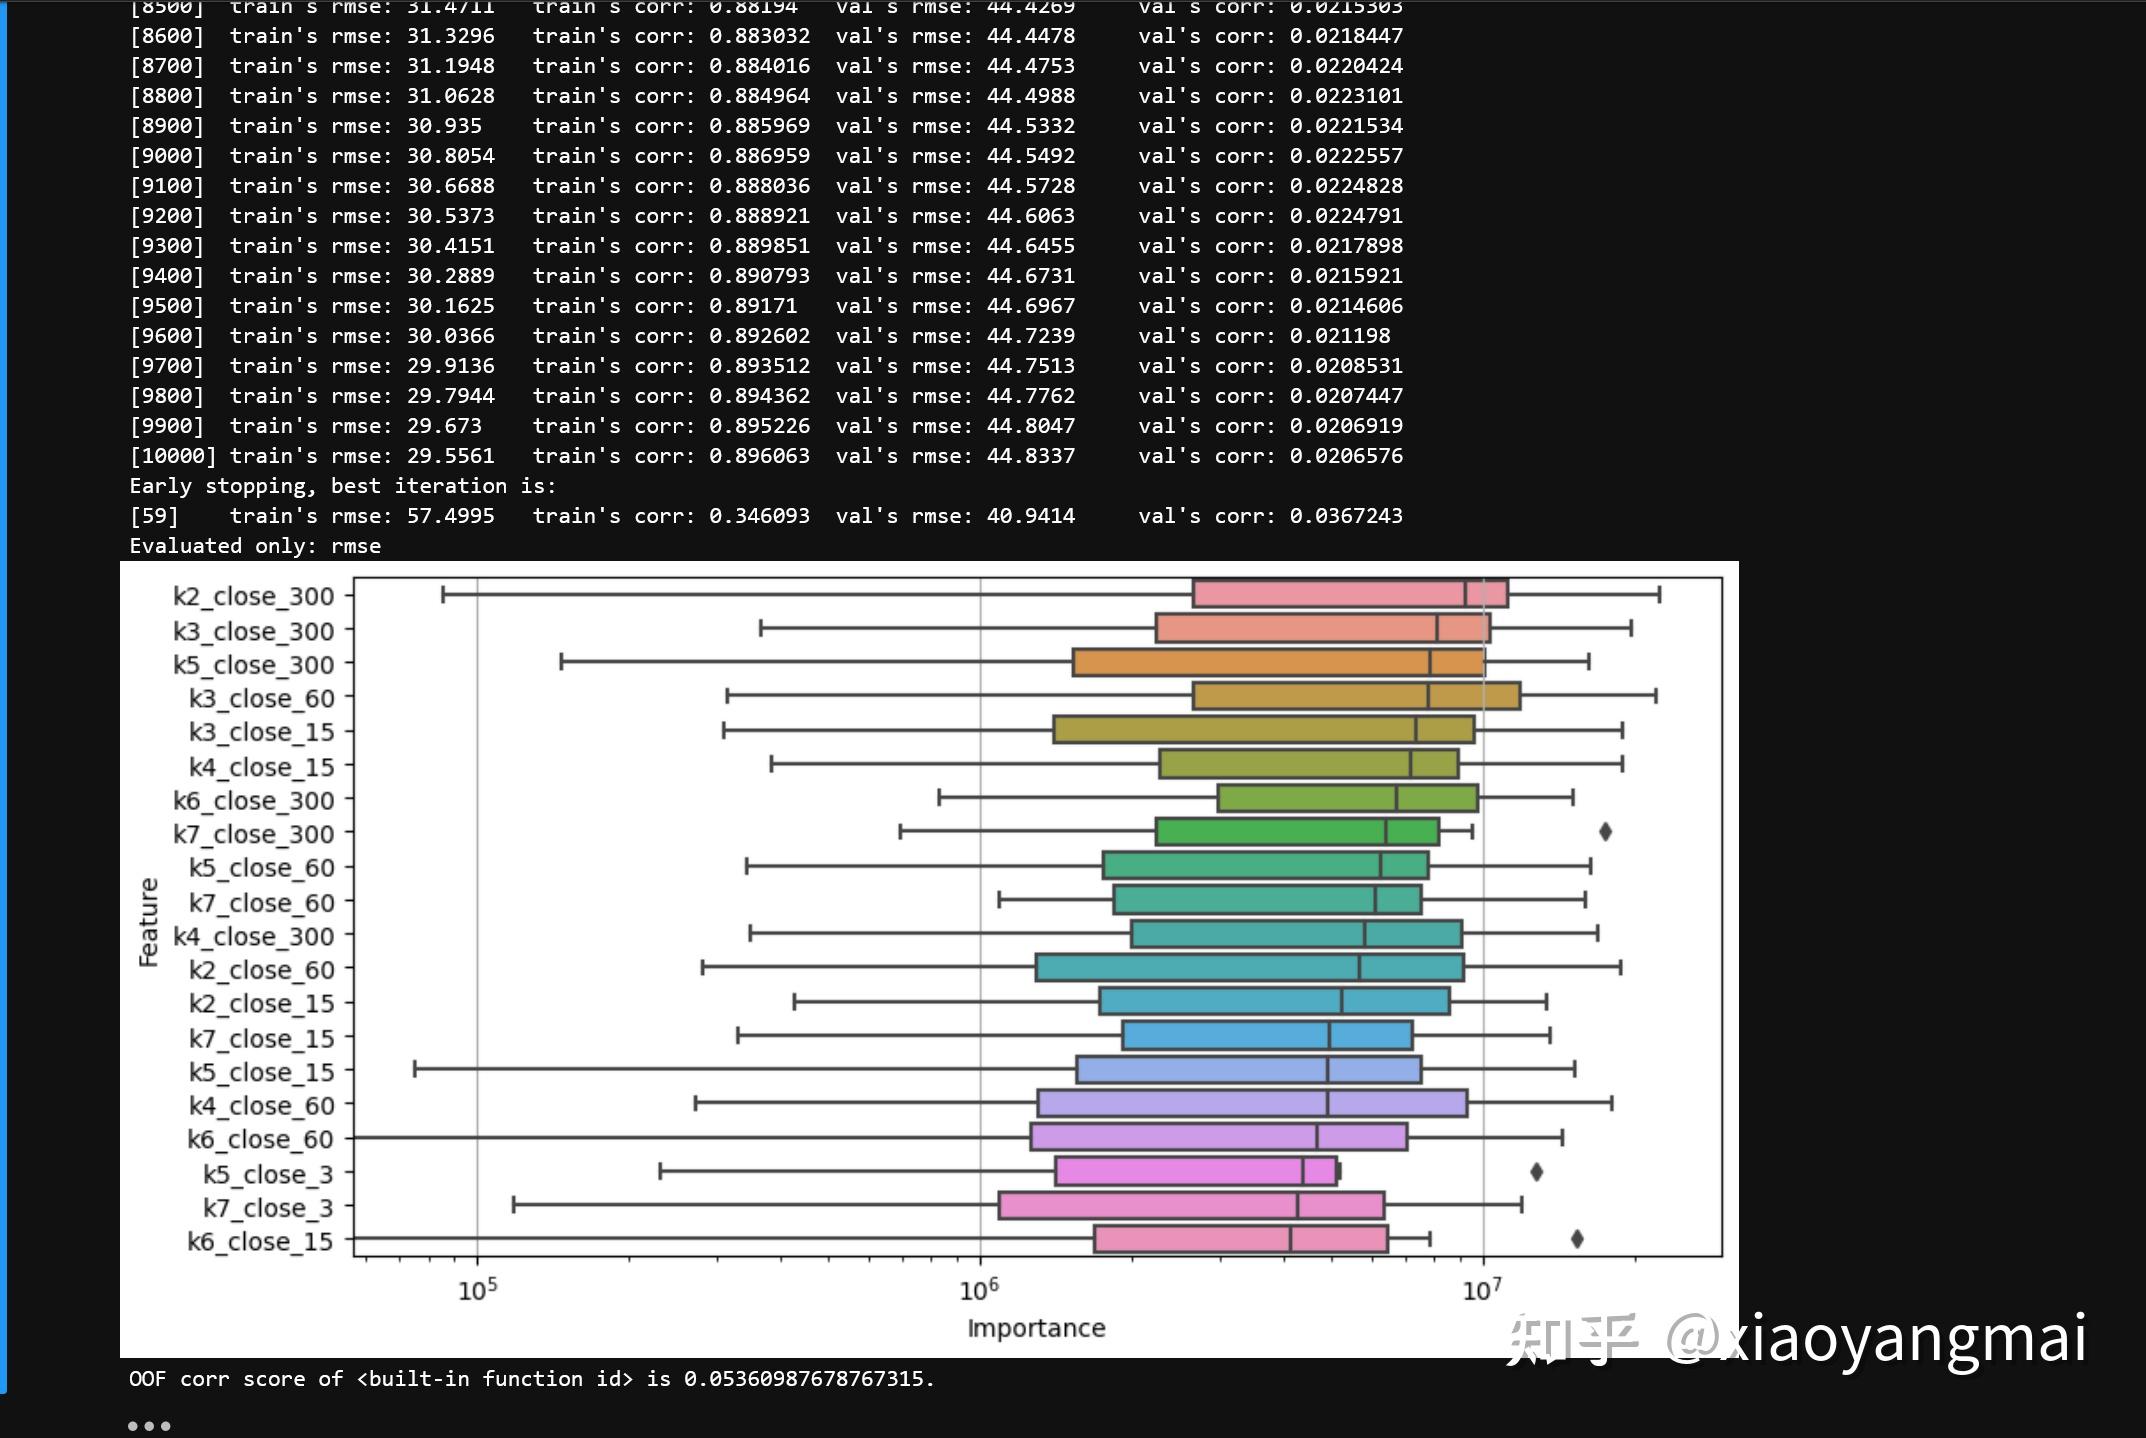Click the three-dot ellipsis below the output
2146x1438 pixels.
click(149, 1426)
